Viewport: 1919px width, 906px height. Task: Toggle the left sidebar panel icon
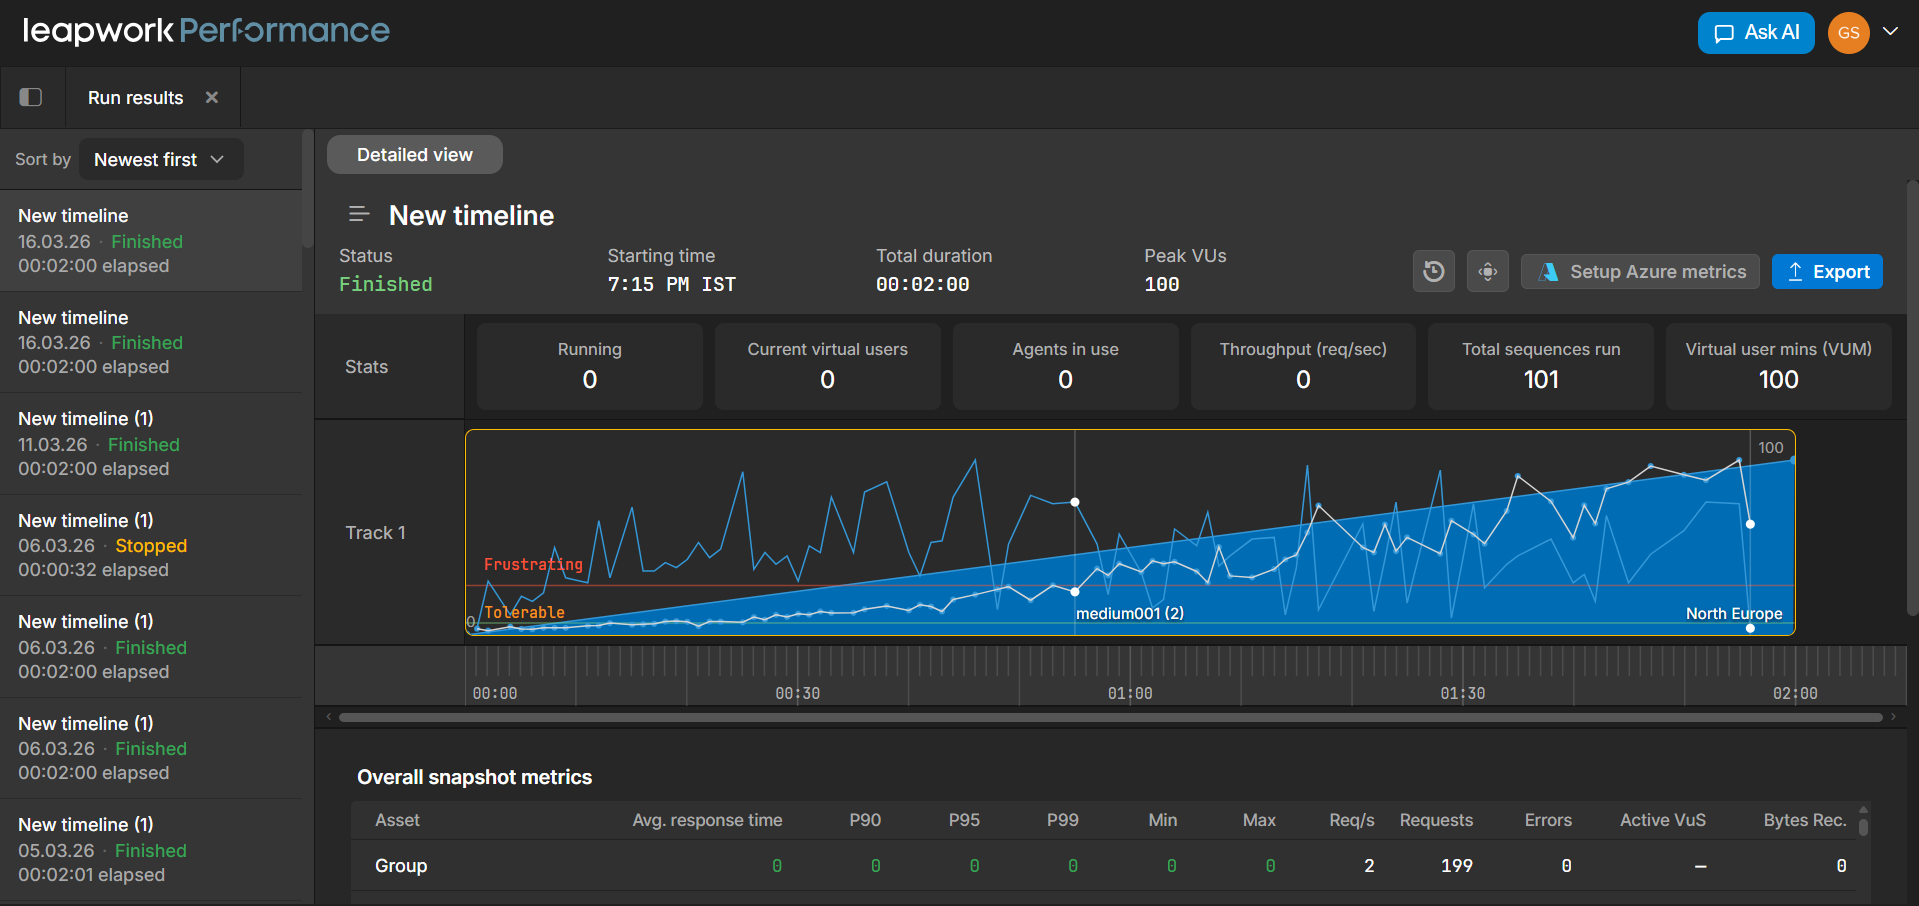click(x=31, y=97)
